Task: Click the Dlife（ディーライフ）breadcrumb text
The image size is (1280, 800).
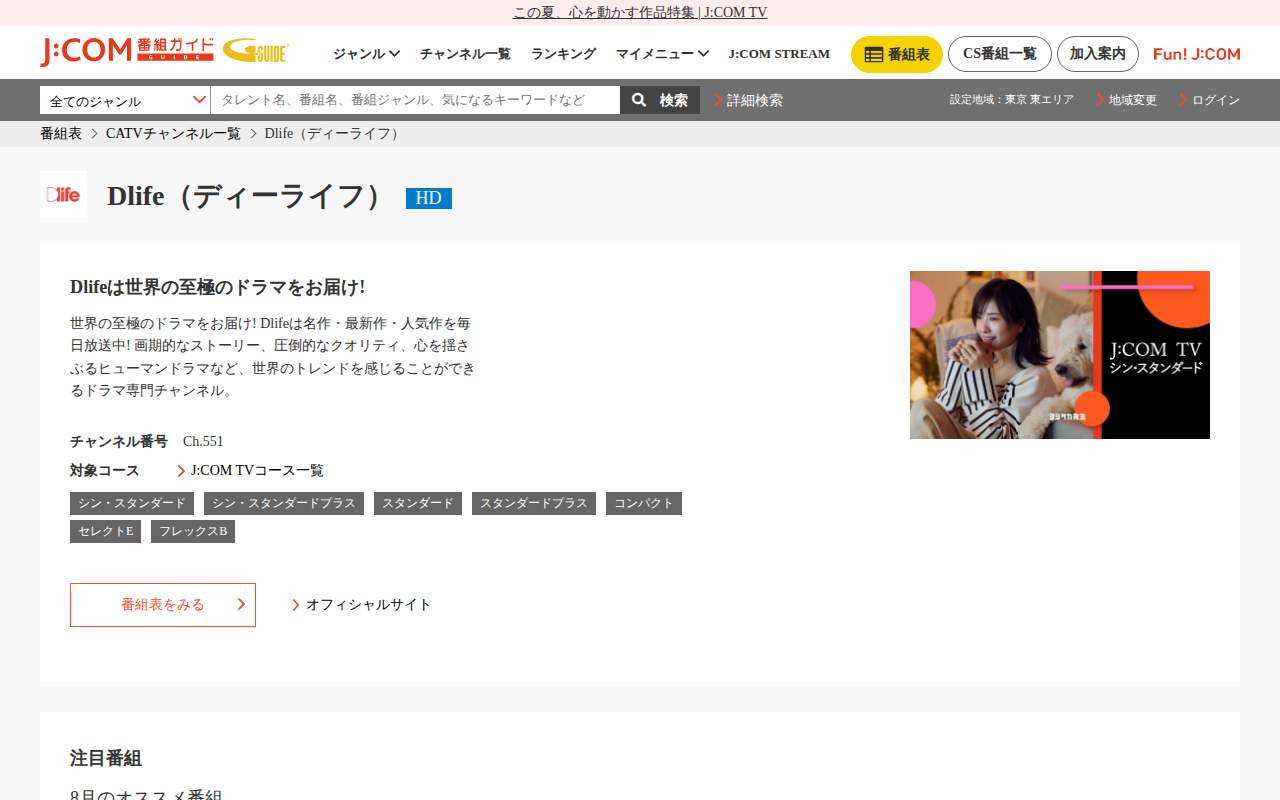Action: 334,133
